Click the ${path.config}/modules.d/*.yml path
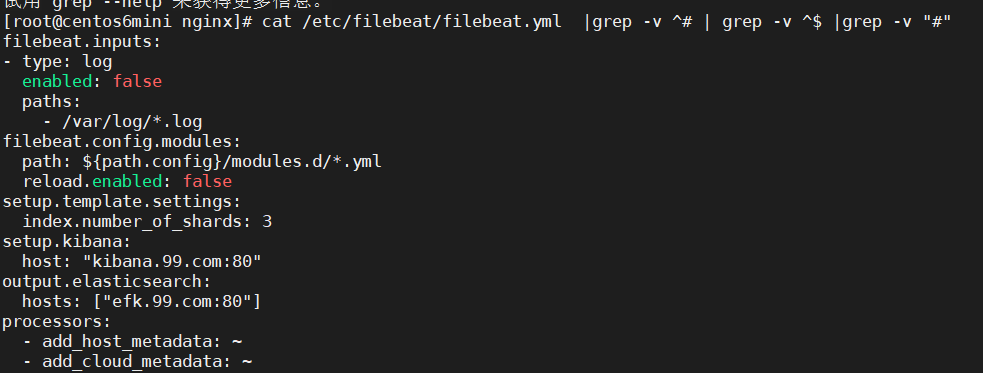Screen dimensions: 983x373 232,162
